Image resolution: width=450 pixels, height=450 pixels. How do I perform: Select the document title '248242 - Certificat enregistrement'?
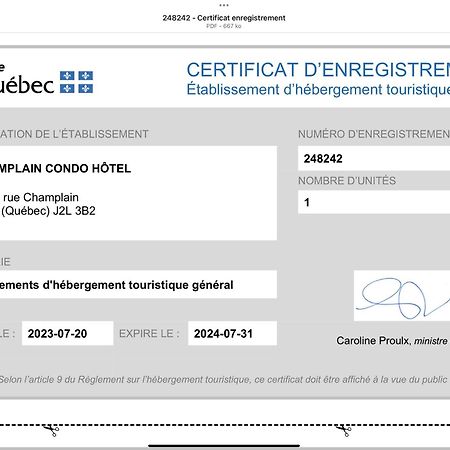224,18
